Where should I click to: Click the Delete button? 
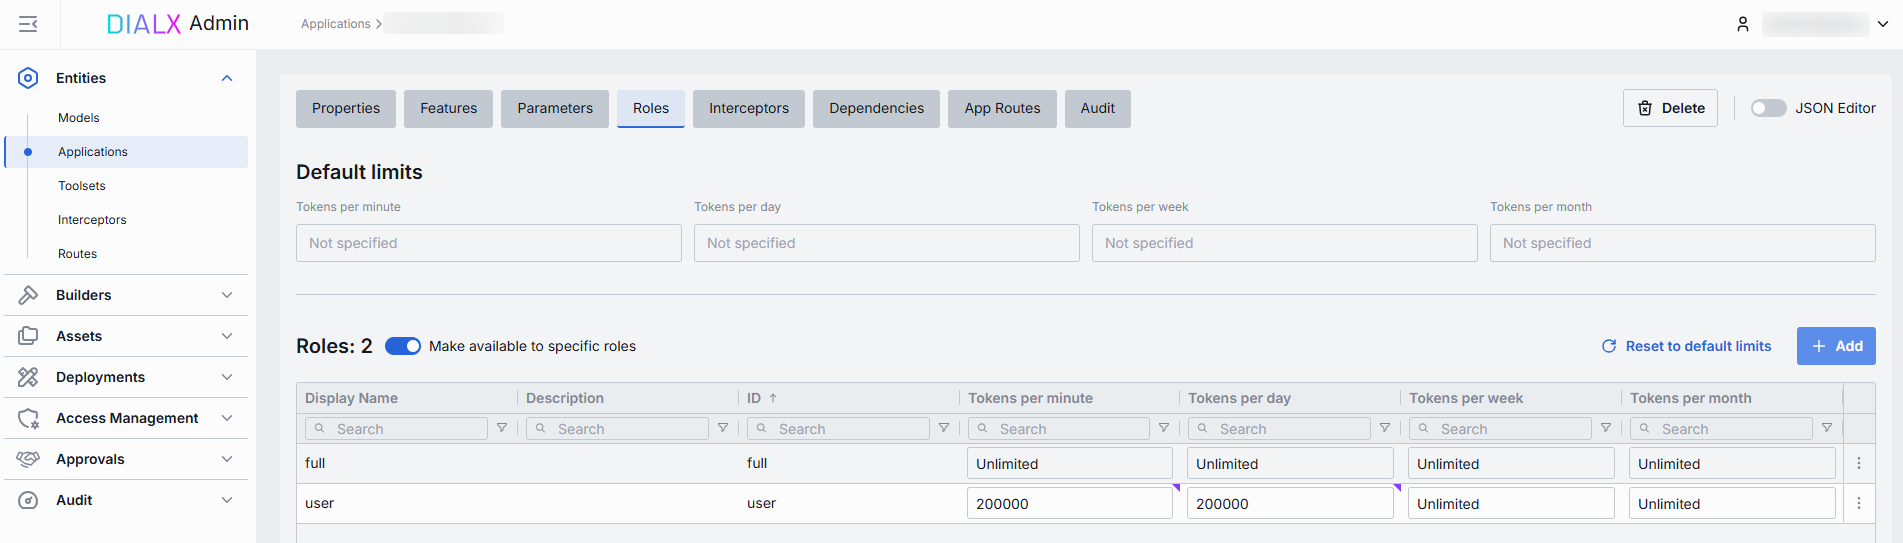click(1670, 108)
